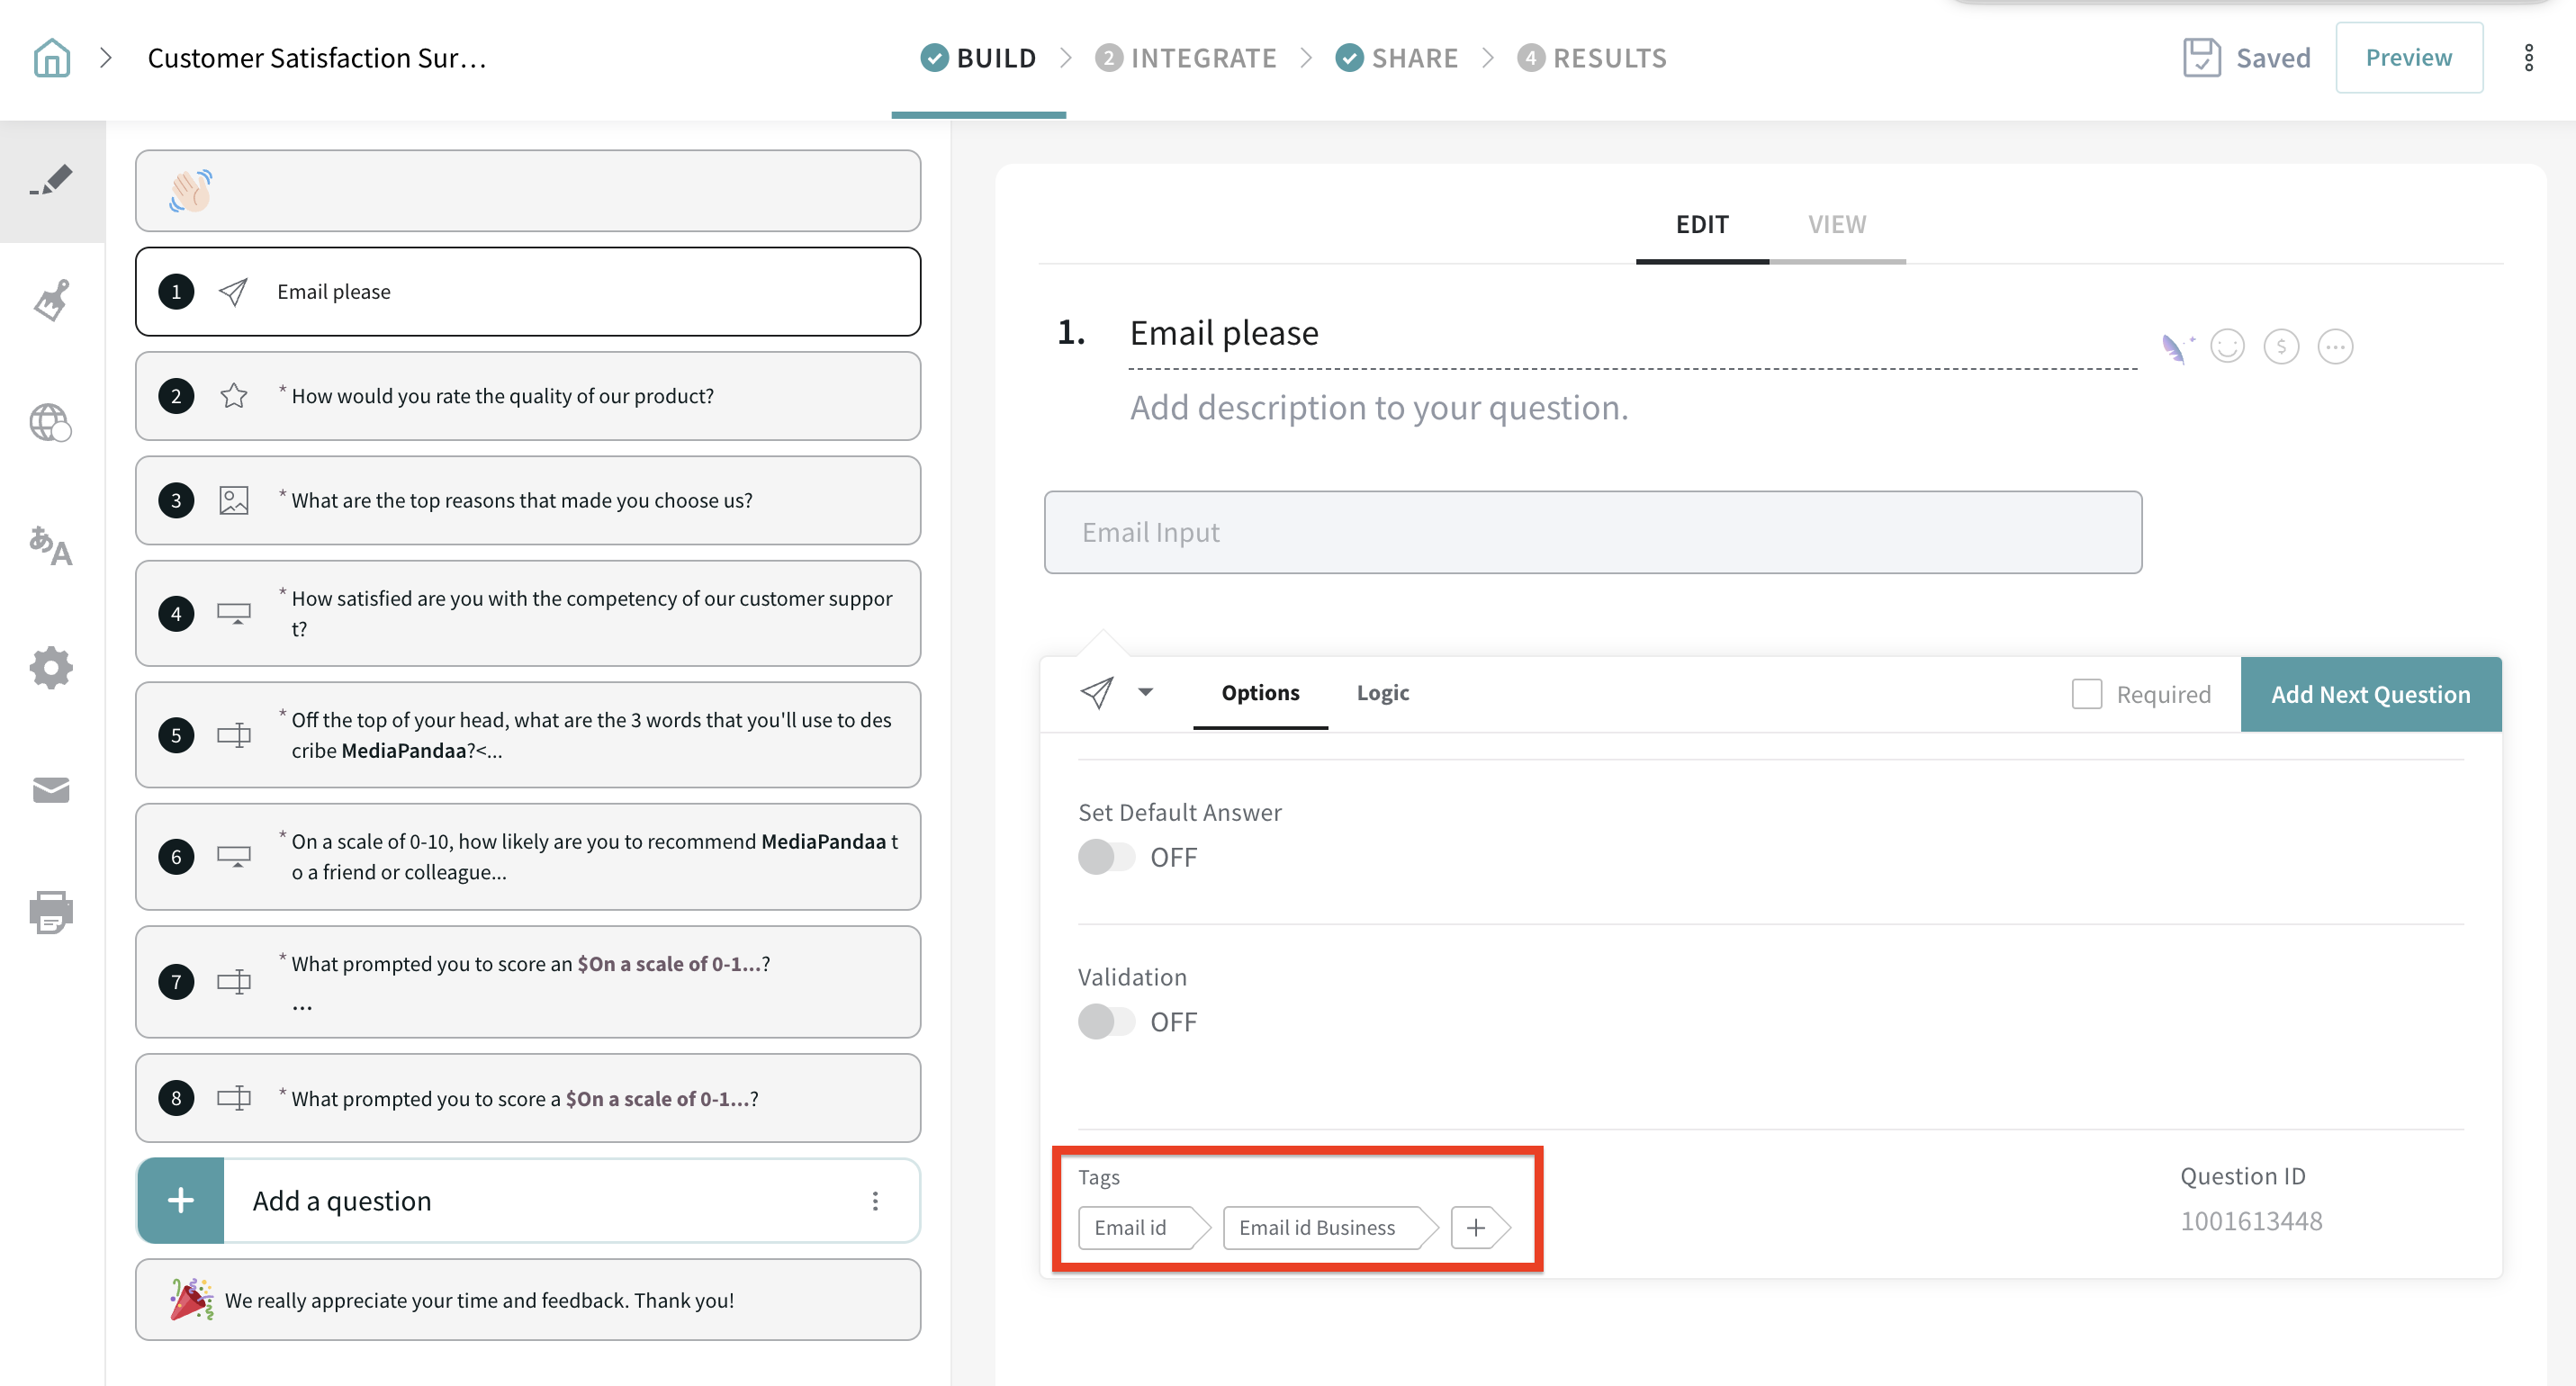
Task: Open the translation languages sidebar icon
Action: [51, 545]
